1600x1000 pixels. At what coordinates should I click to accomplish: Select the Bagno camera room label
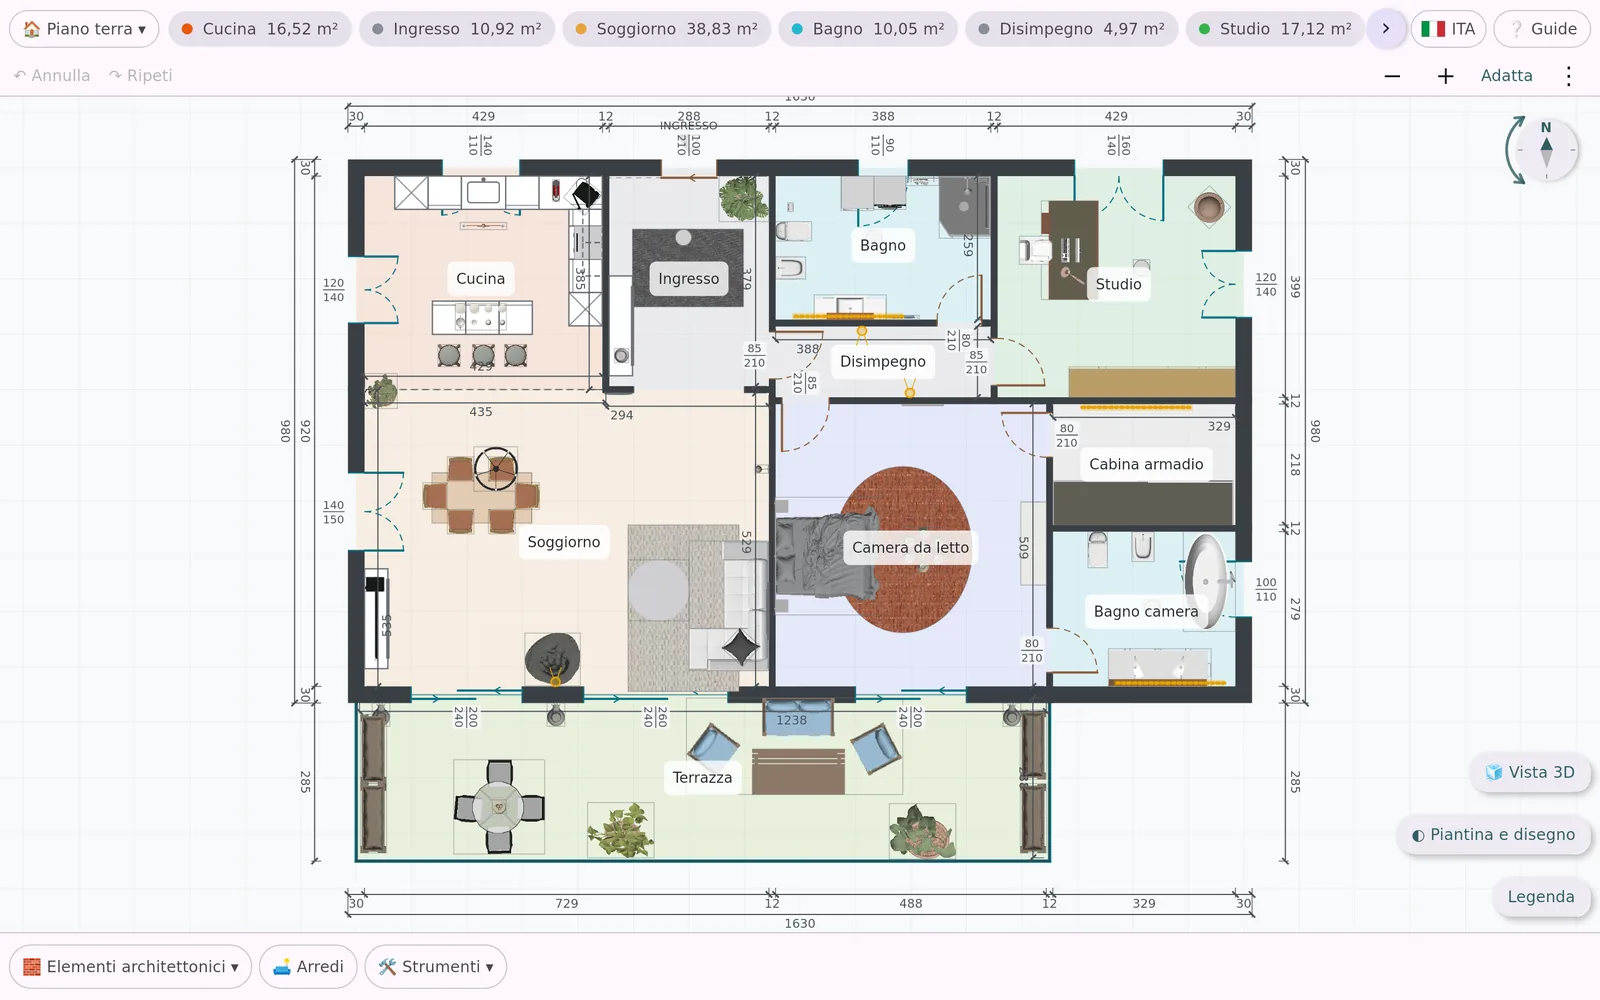click(1146, 612)
